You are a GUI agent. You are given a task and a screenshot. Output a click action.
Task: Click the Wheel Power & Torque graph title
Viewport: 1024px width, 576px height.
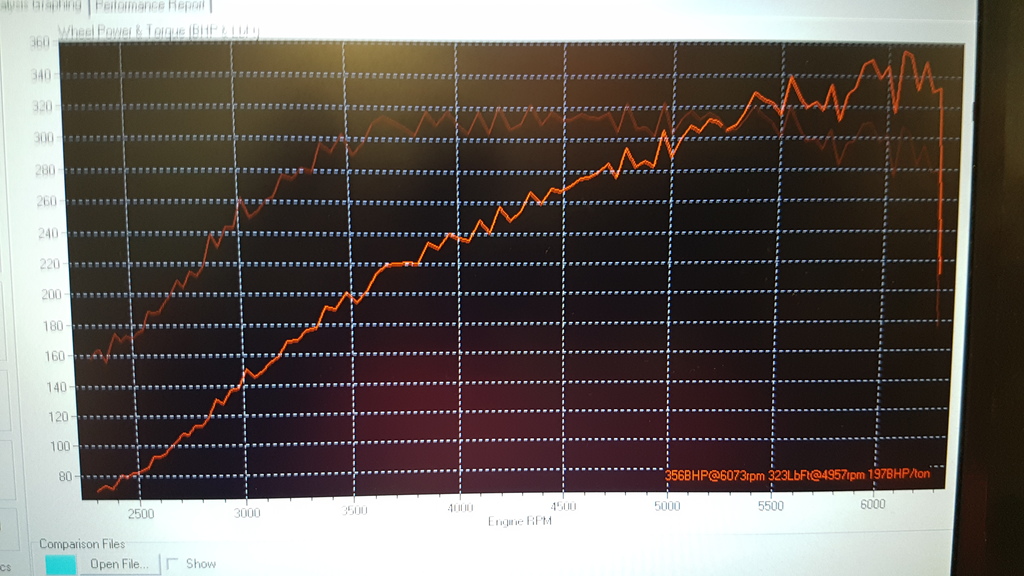(158, 31)
